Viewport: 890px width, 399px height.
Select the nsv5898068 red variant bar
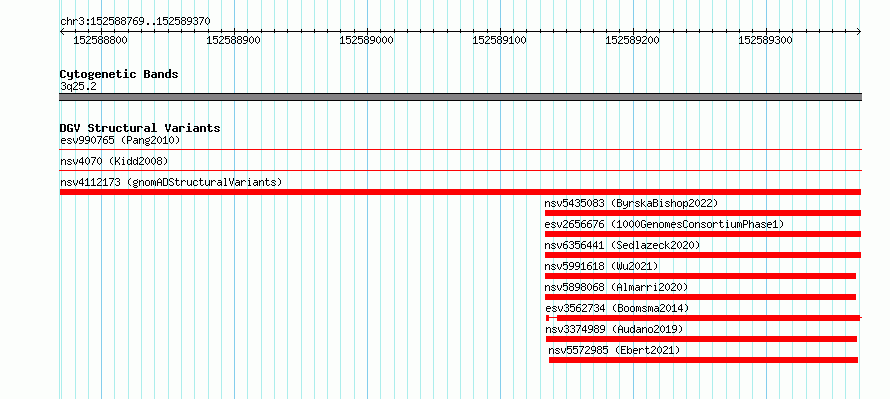tap(700, 297)
